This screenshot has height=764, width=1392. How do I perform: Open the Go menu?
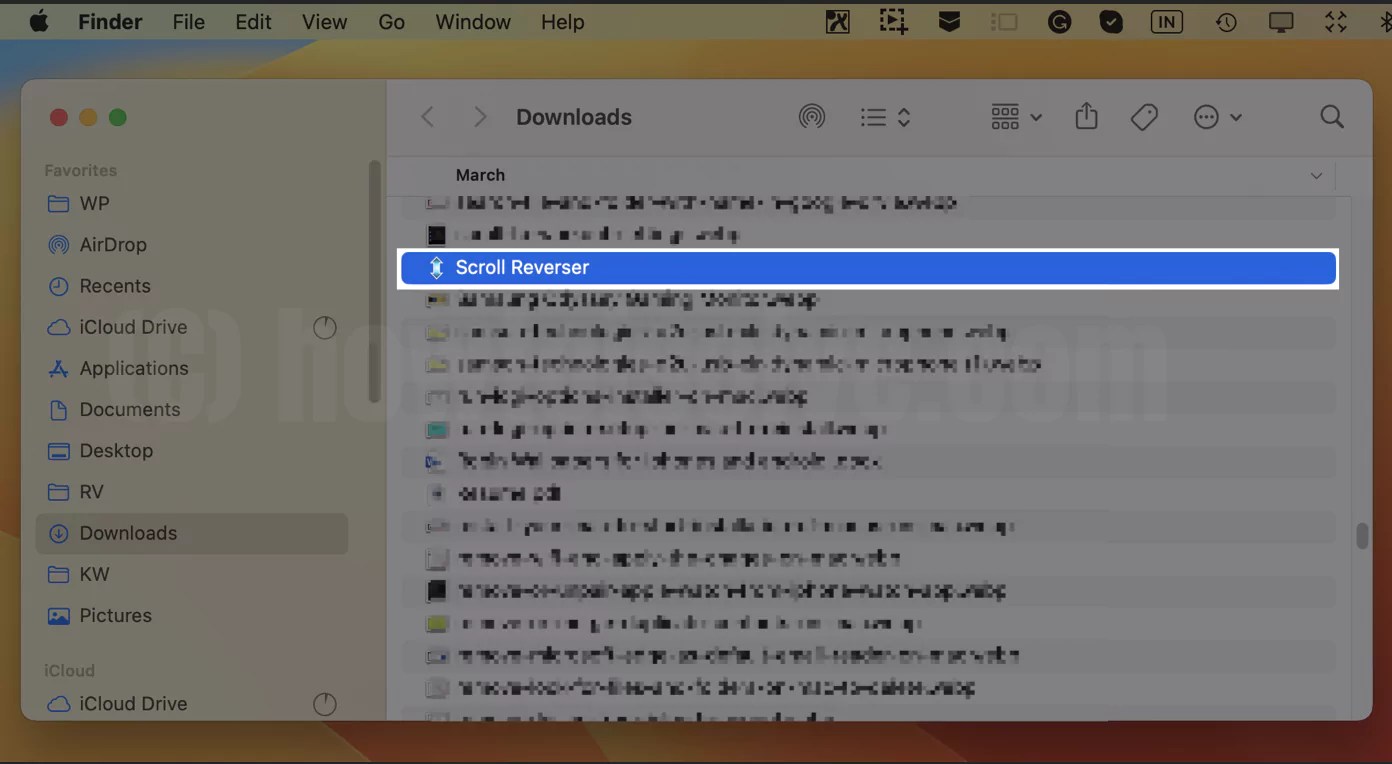pos(391,21)
